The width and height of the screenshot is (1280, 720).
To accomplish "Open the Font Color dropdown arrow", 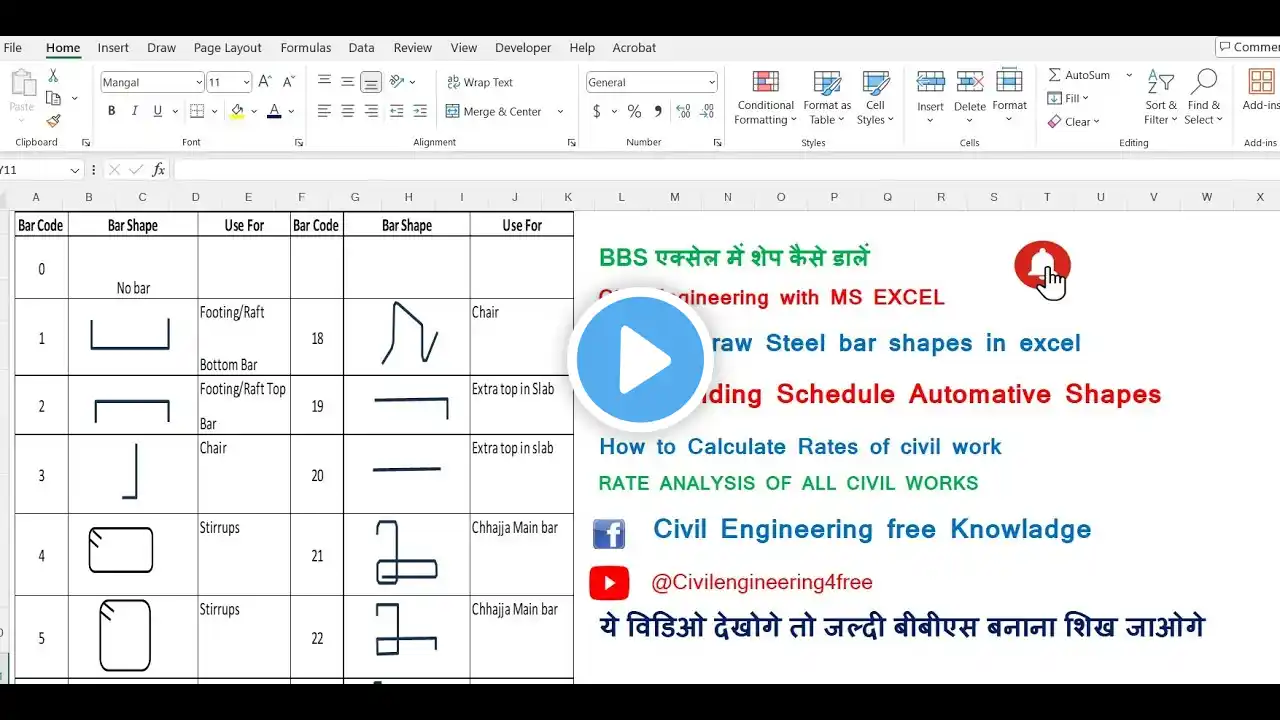I will coord(290,111).
